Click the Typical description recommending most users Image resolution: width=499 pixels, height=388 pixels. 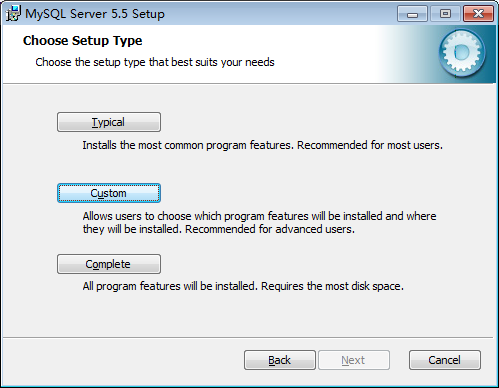(263, 145)
